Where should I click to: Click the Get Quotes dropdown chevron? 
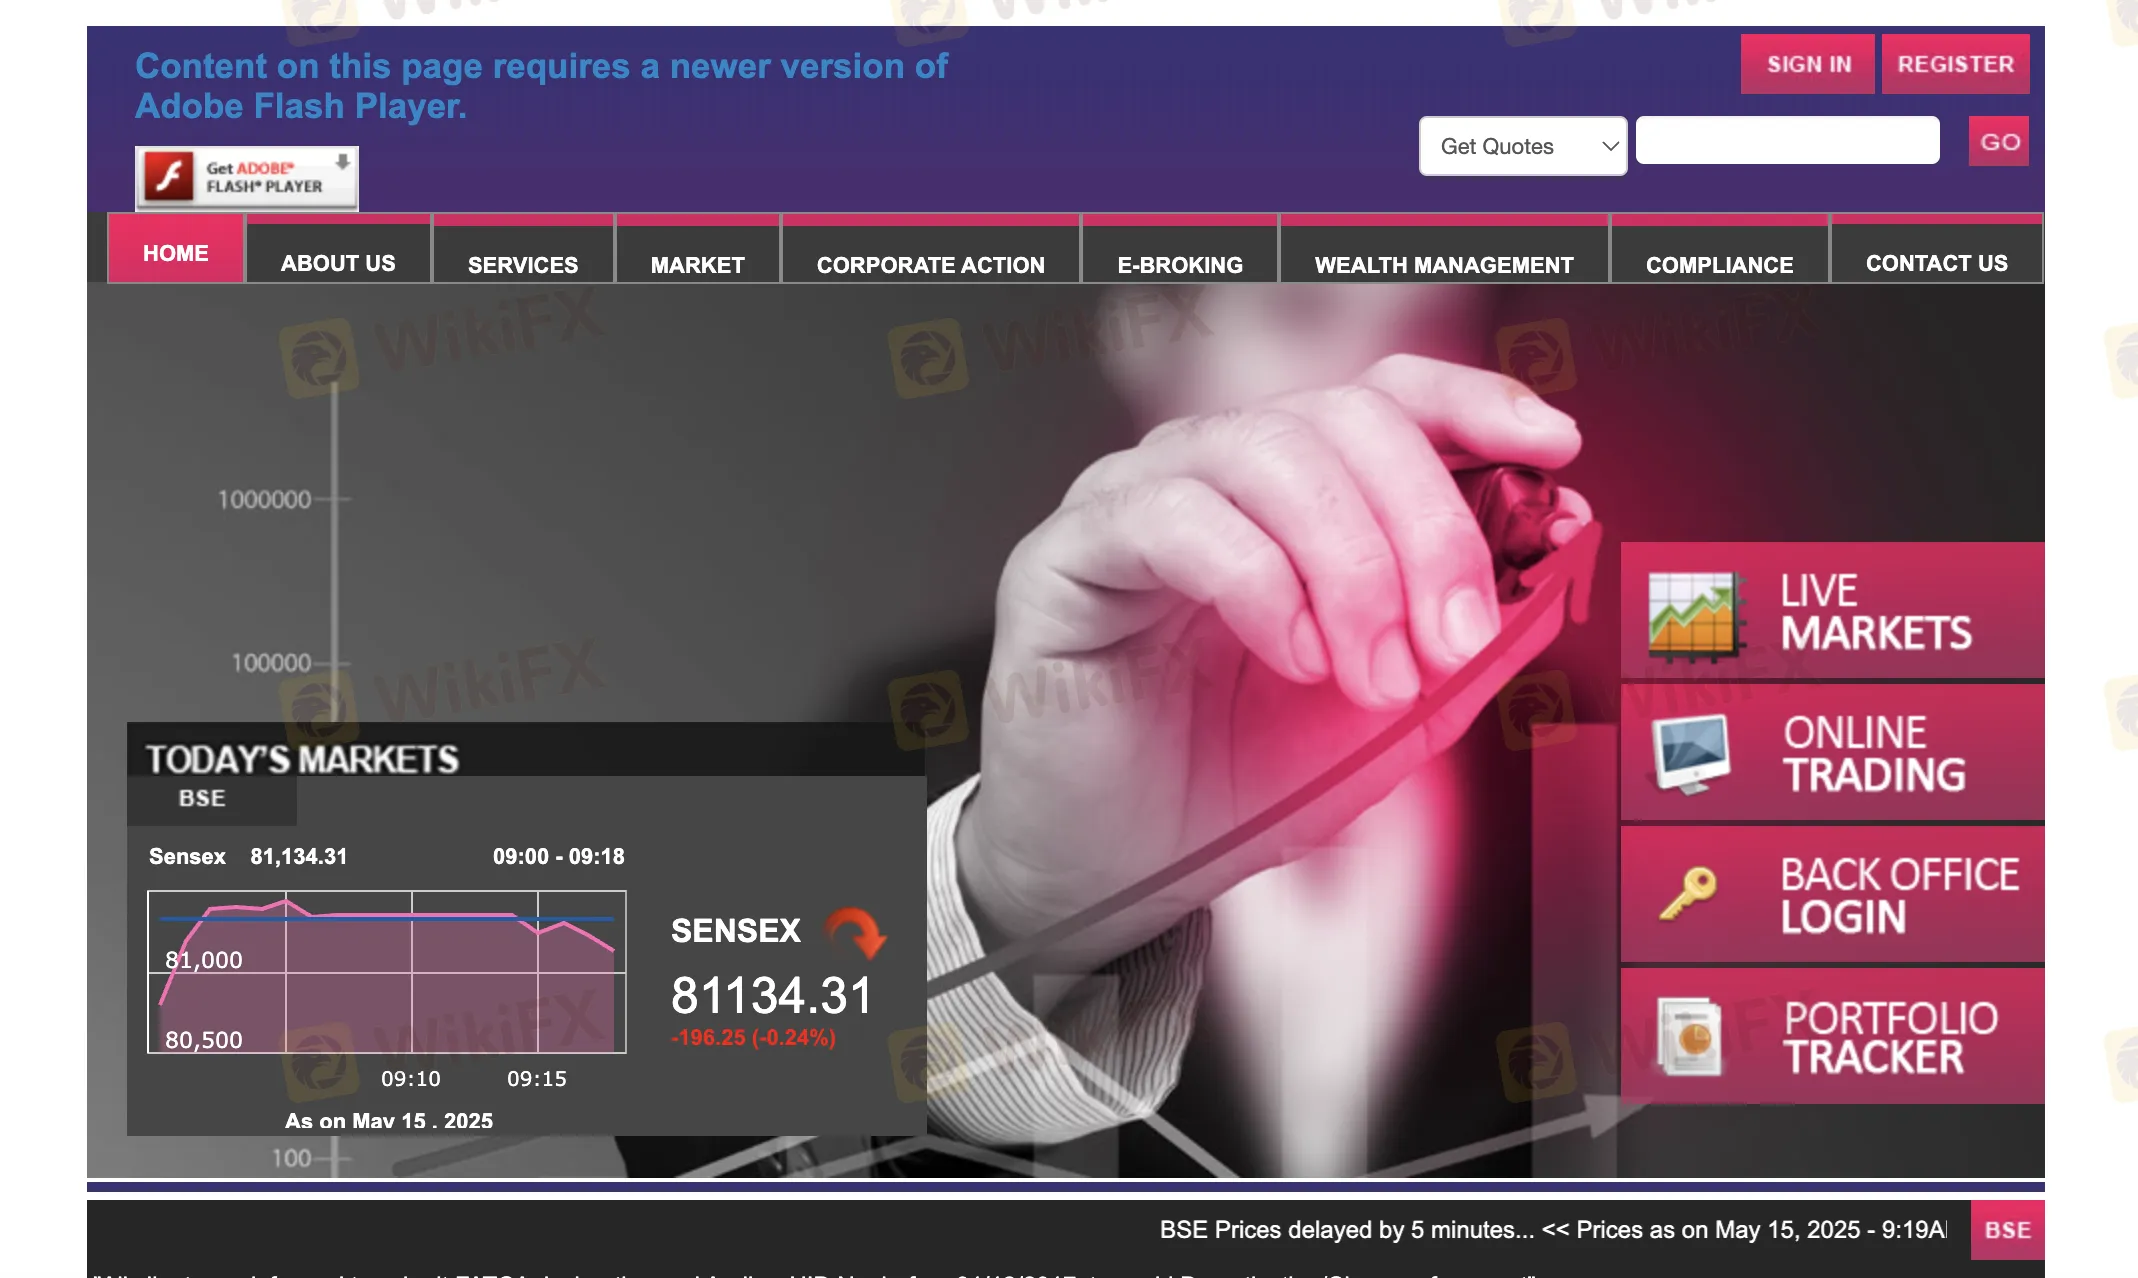(x=1609, y=147)
